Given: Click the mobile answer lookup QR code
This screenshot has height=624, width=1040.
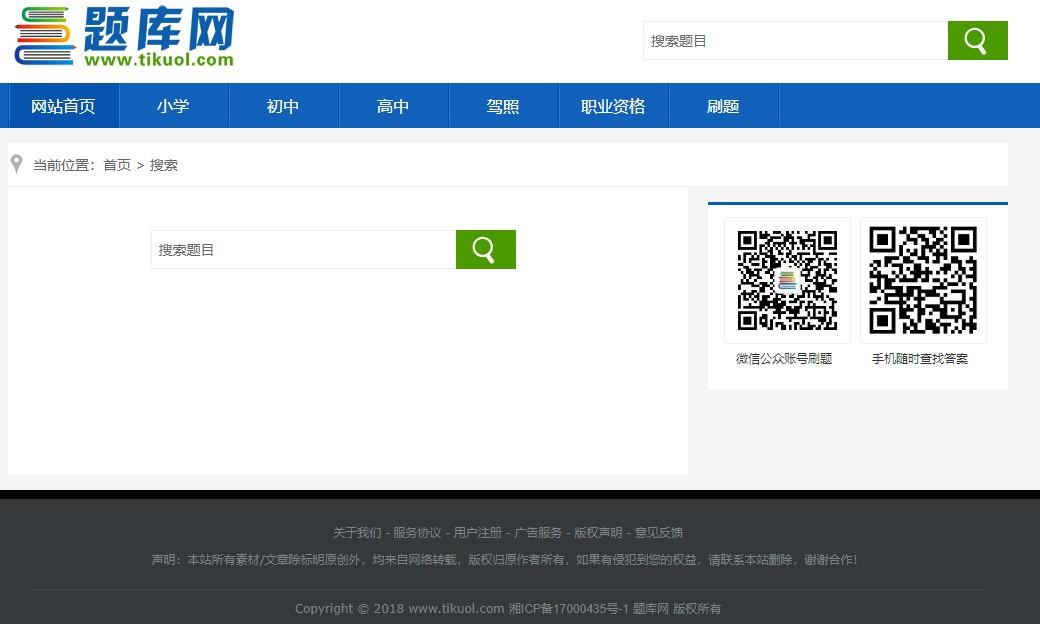Looking at the screenshot, I should tap(922, 280).
